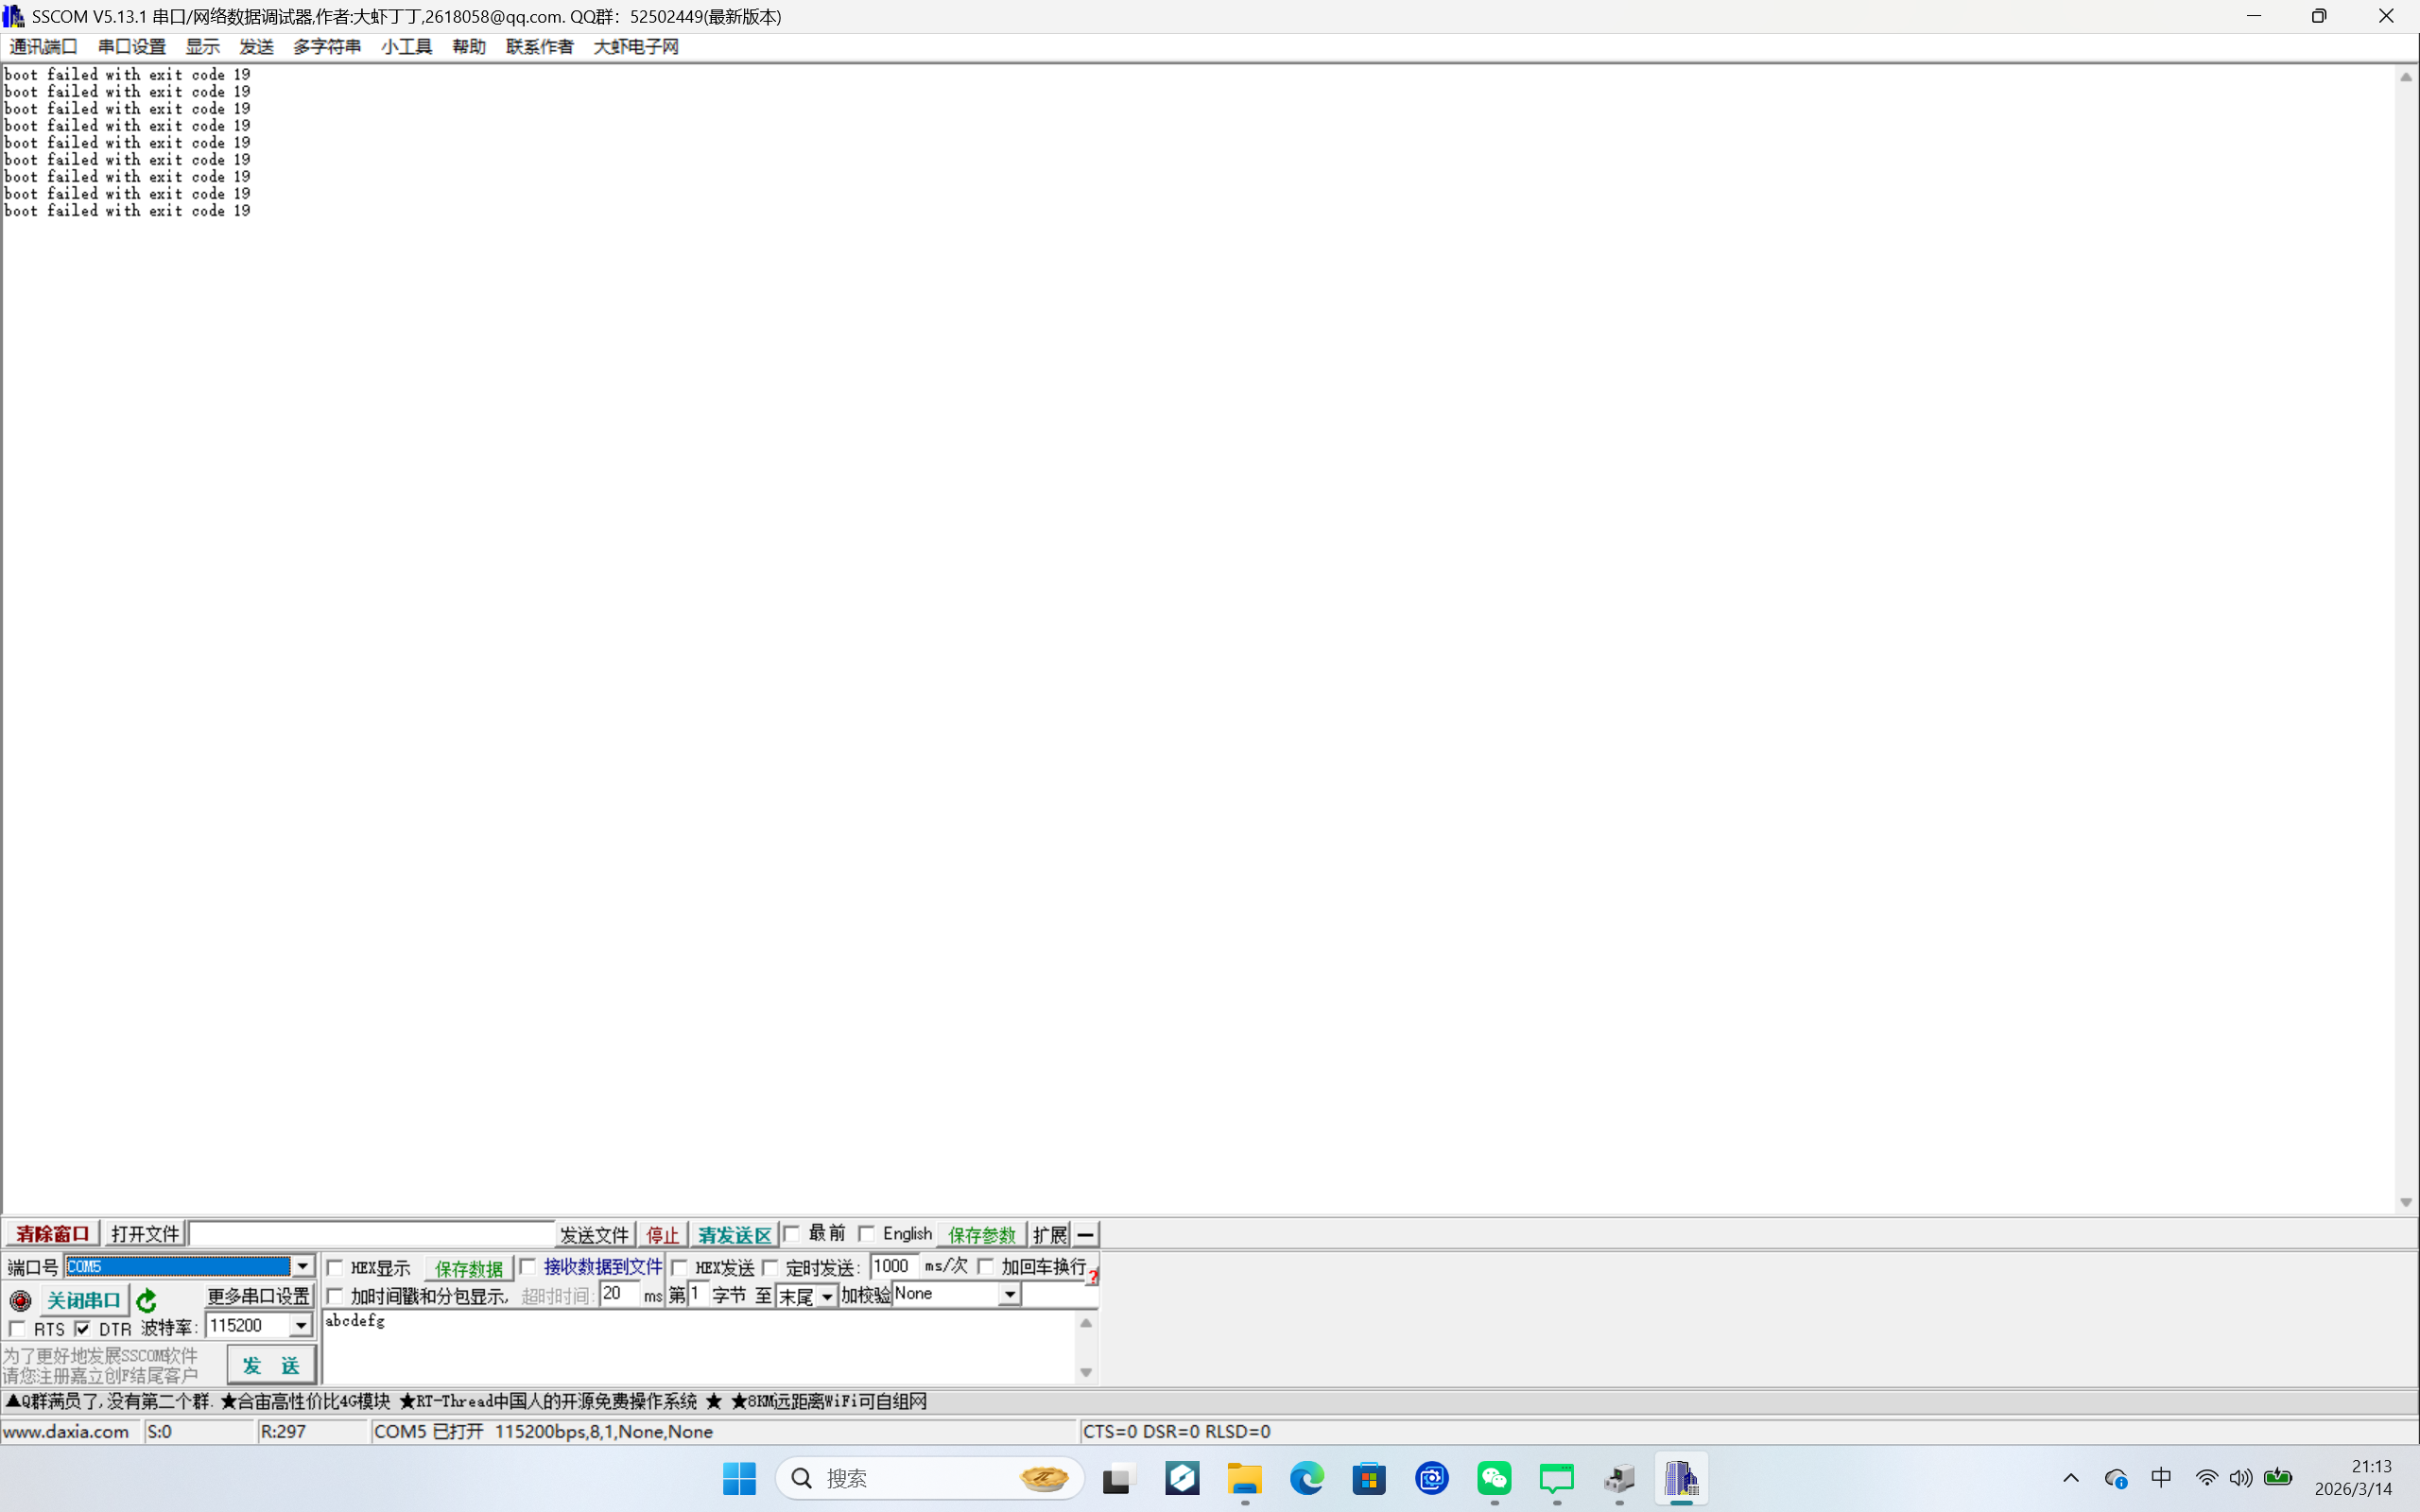Viewport: 2420px width, 1512px height.
Task: Click the receive area scrollbar down arrow
Action: tap(2405, 1202)
